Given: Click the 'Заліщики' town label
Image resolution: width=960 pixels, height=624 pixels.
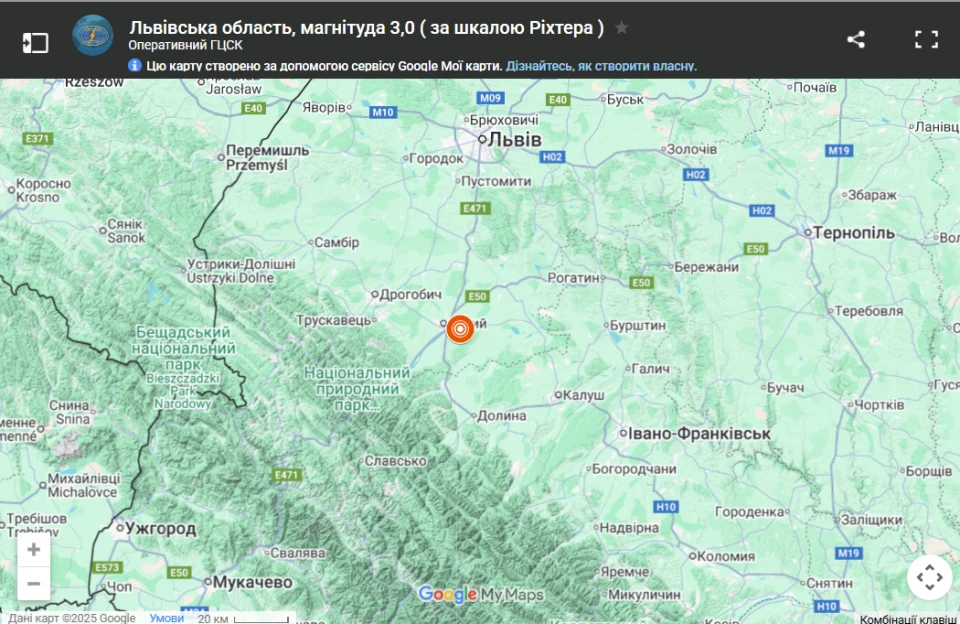Looking at the screenshot, I should pyautogui.click(x=871, y=520).
